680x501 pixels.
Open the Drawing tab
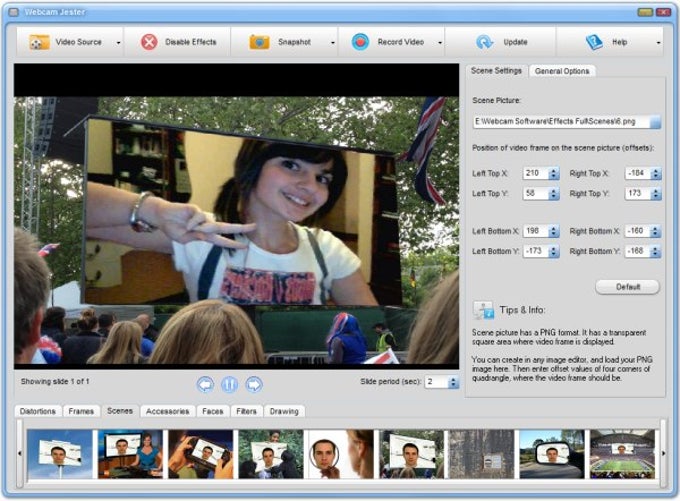(x=284, y=411)
